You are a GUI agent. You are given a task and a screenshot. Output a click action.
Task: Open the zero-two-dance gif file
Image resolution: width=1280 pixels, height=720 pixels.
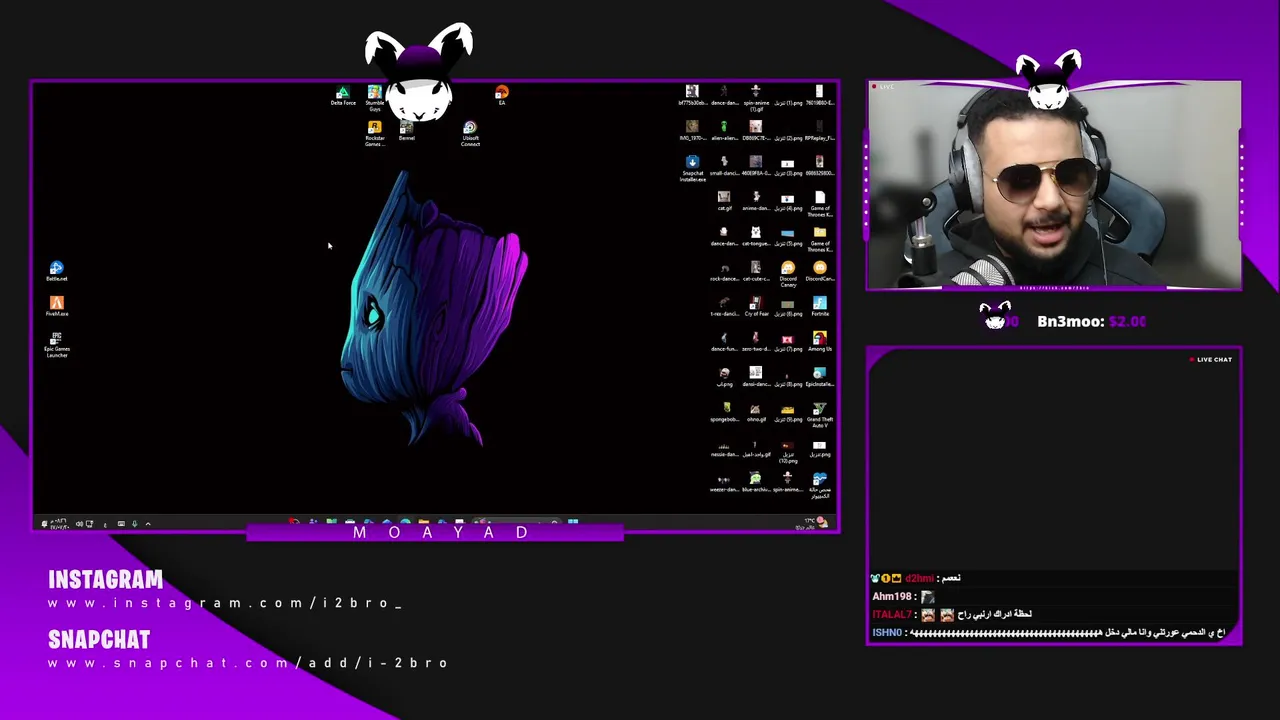[x=756, y=342]
